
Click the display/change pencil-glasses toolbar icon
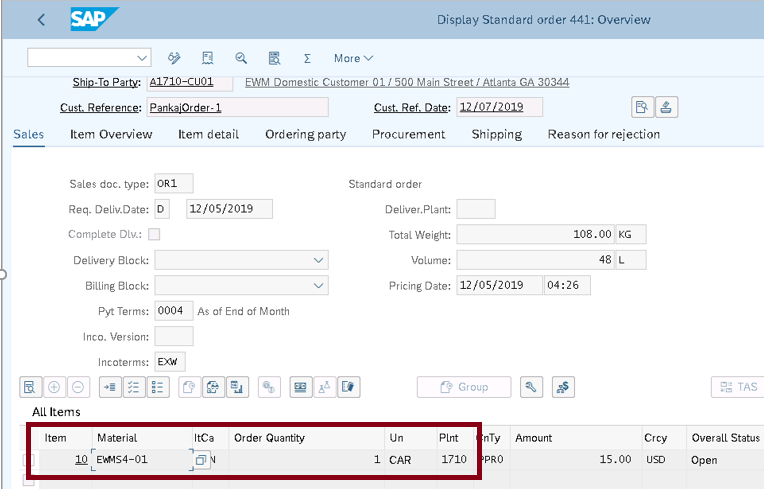(x=175, y=58)
